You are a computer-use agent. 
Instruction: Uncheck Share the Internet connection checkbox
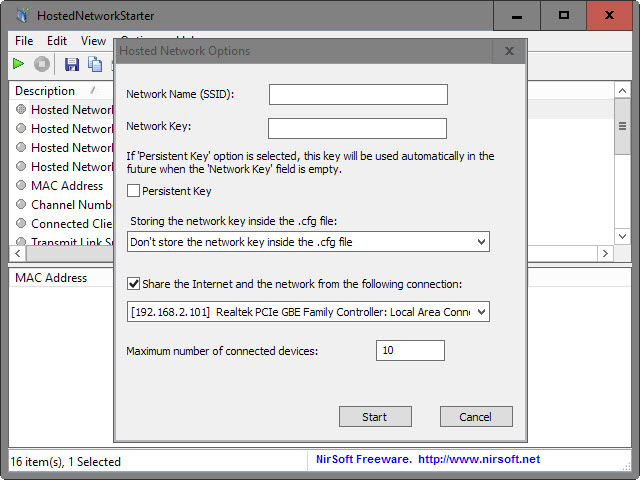(x=133, y=284)
